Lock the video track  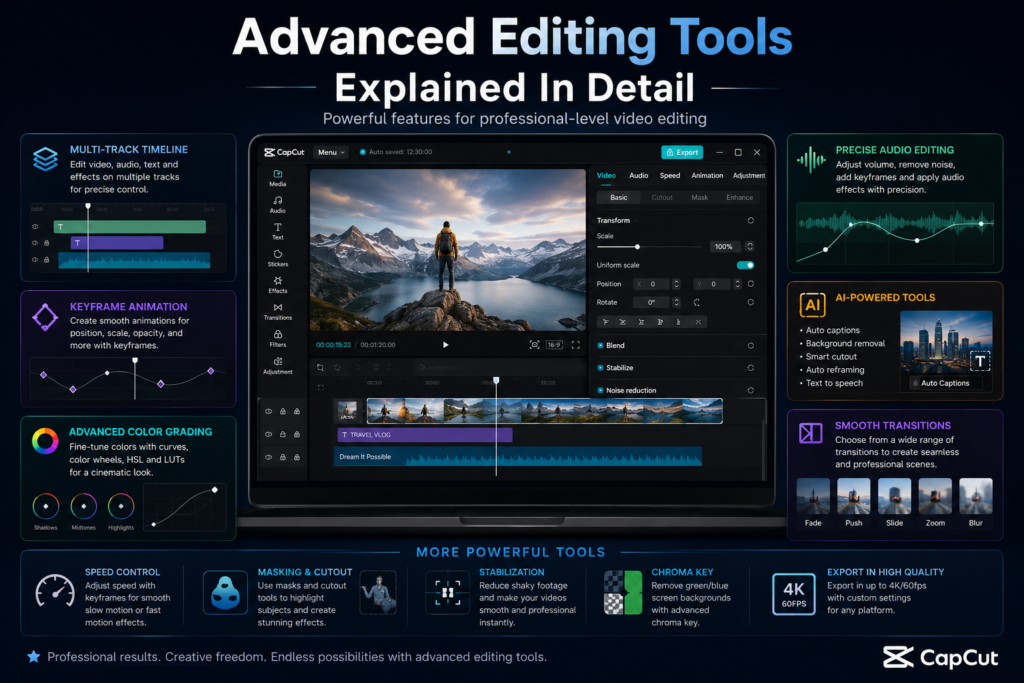point(283,411)
